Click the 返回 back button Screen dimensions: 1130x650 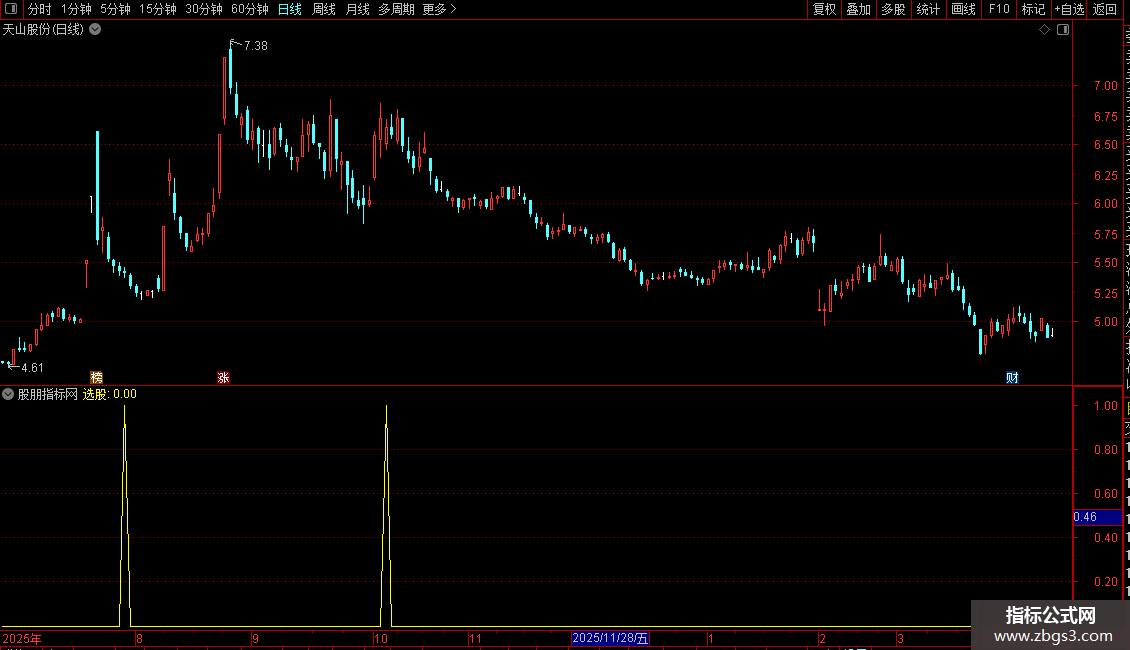(x=1104, y=9)
